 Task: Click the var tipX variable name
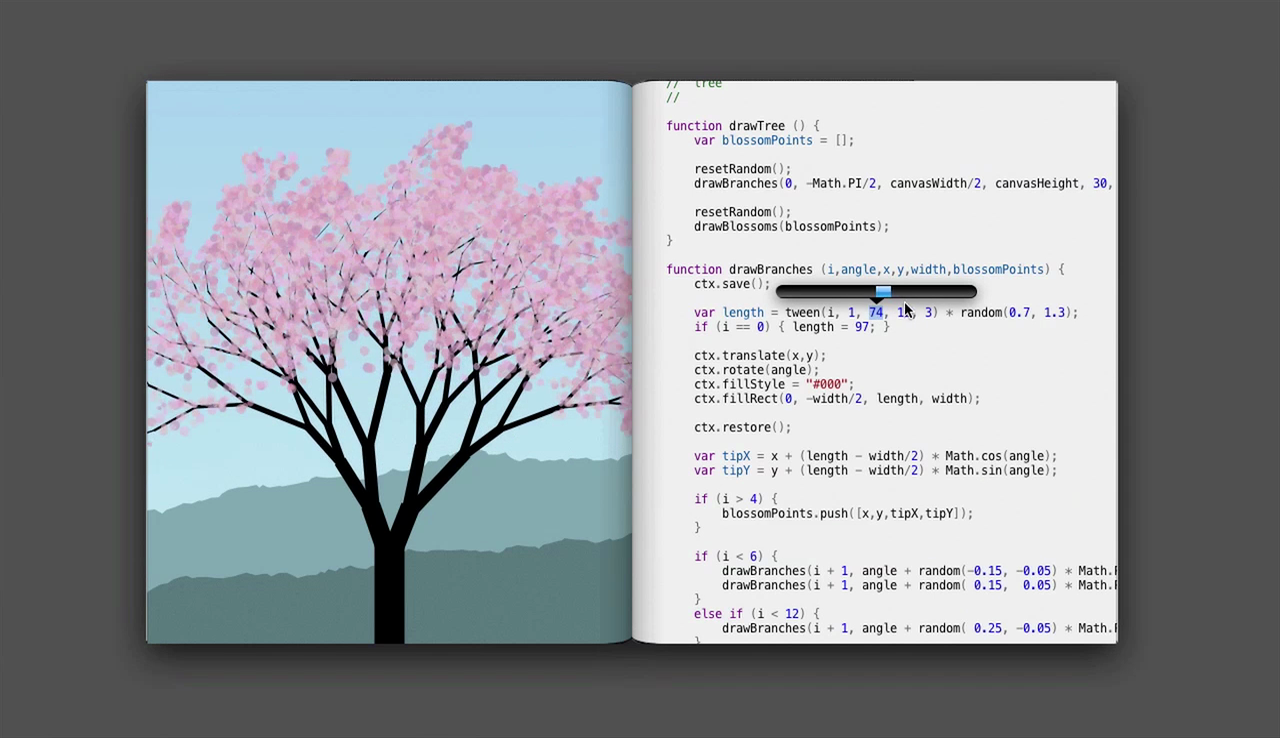click(x=736, y=456)
